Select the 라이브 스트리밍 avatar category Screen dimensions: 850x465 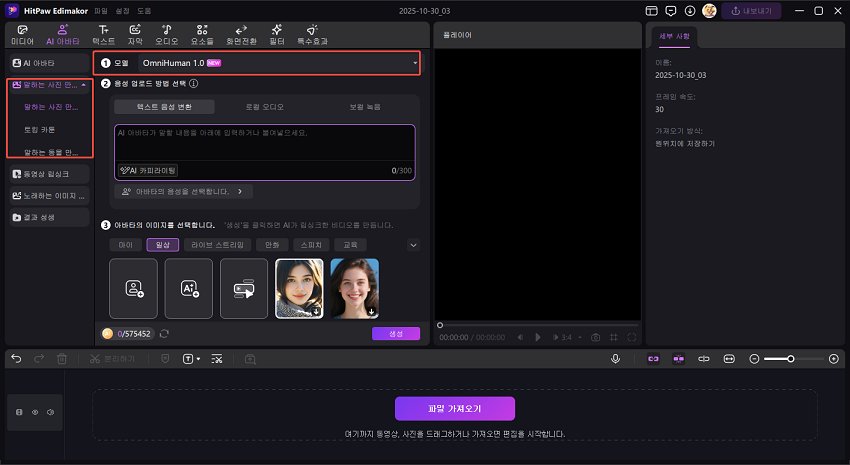pos(217,245)
